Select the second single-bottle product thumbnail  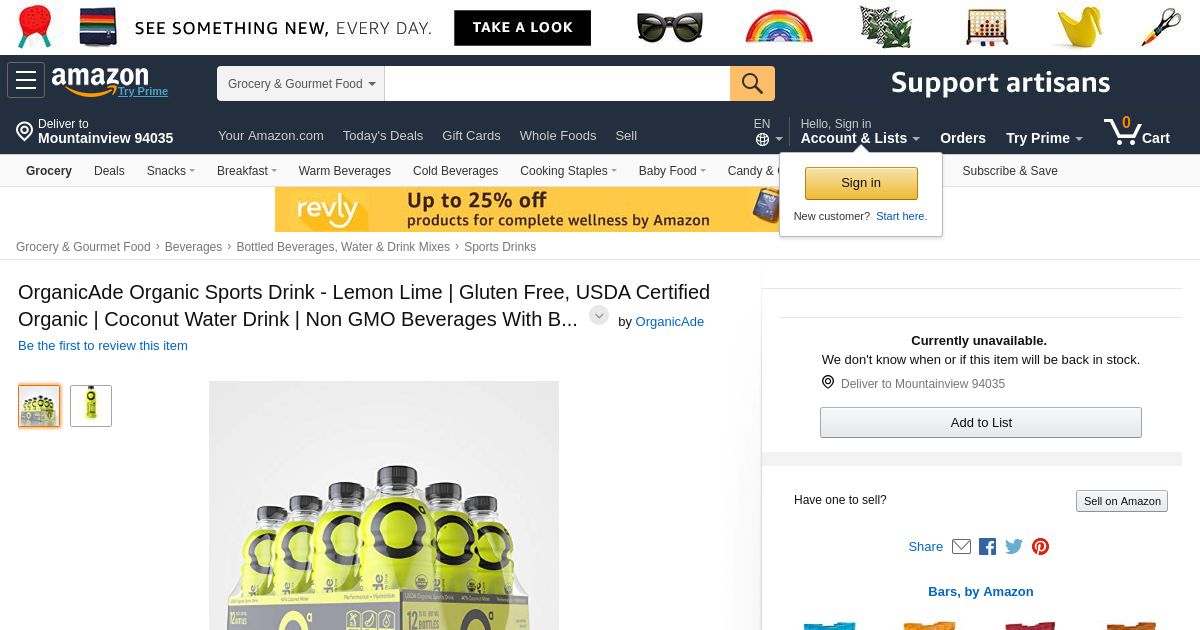point(91,406)
